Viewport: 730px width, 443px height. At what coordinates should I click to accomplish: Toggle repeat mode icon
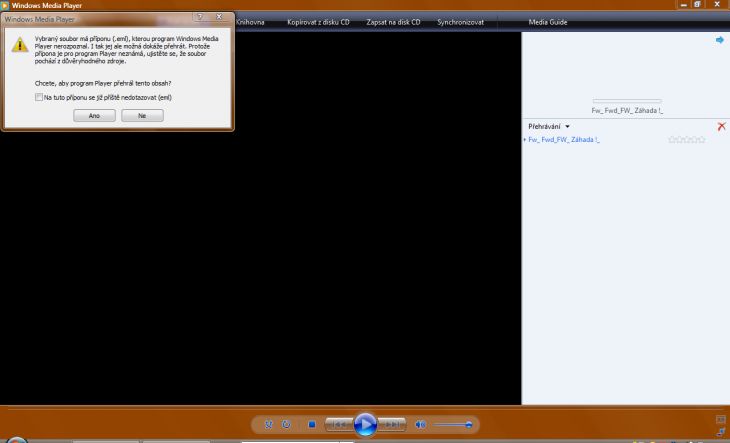(x=286, y=424)
